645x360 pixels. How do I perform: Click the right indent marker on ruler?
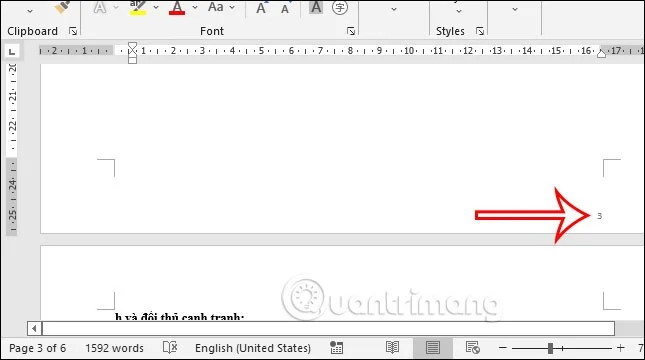tap(601, 54)
